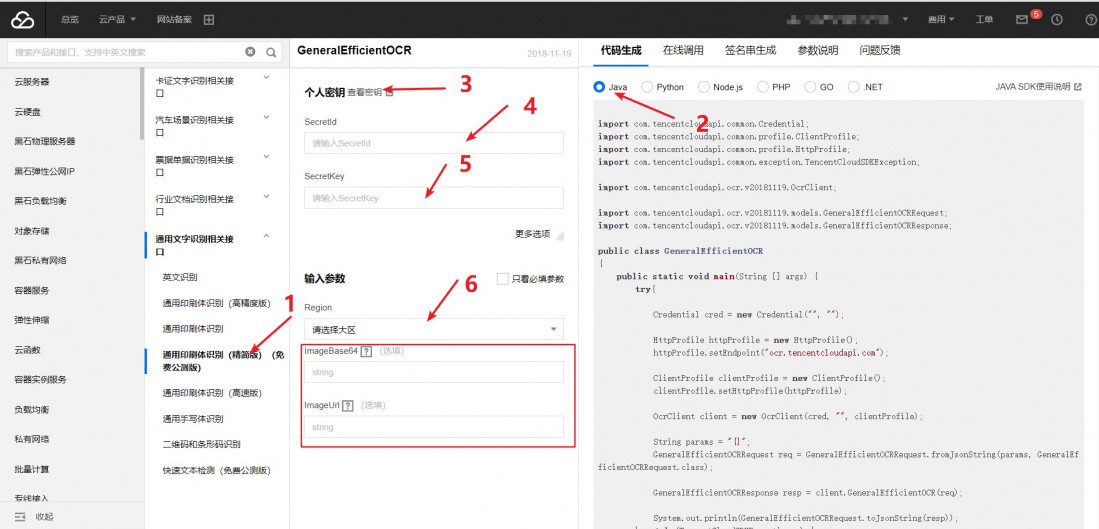Open the Region 请选择大区 dropdown
The height and width of the screenshot is (529, 1099).
point(433,329)
